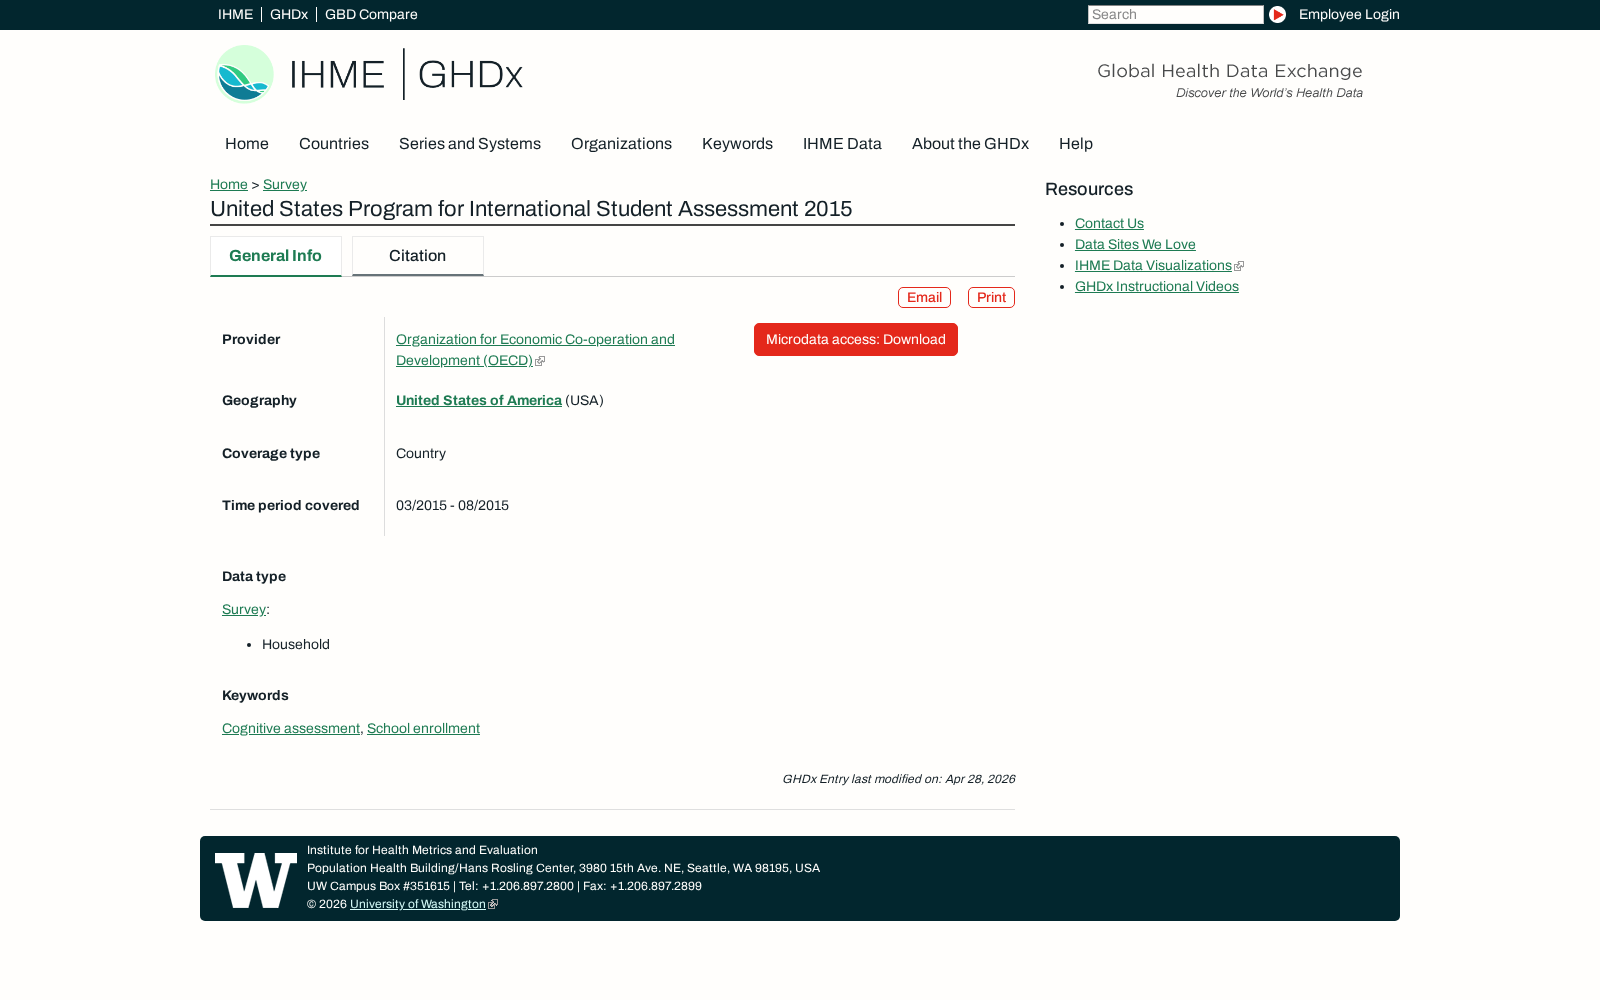Open the Organizations menu item
This screenshot has height=1000, width=1600.
point(621,144)
